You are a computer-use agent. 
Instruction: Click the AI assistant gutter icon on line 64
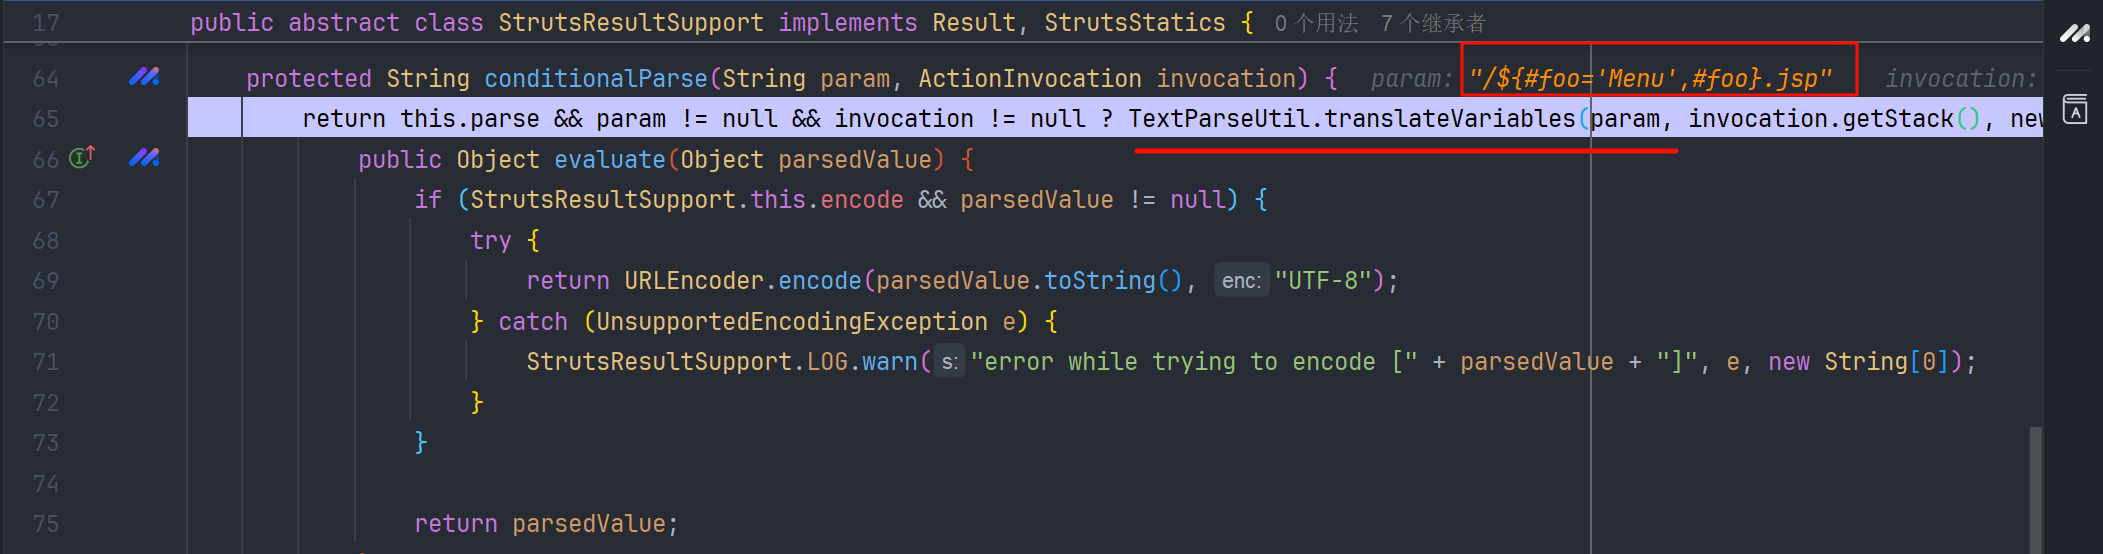tap(144, 77)
